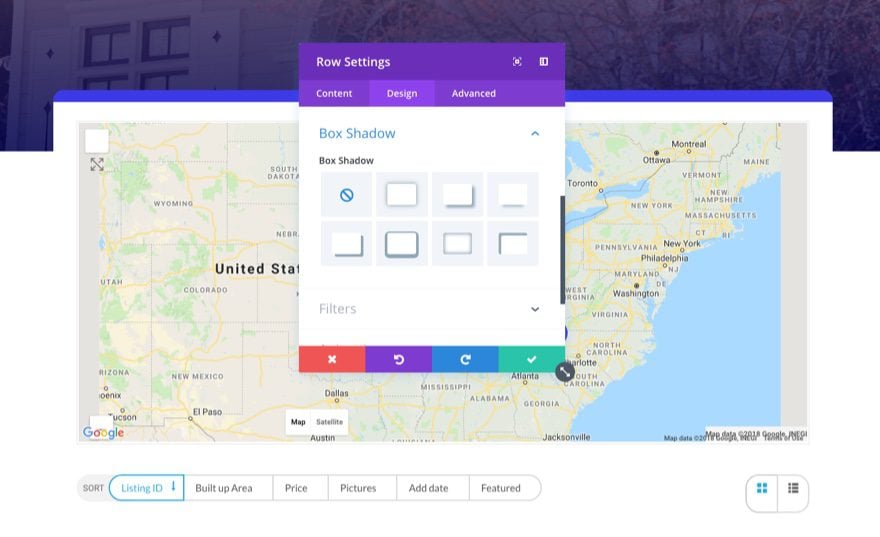Viewport: 880px width, 537px height.
Task: Click the map fullscreen expand arrows icon
Action: [x=97, y=164]
